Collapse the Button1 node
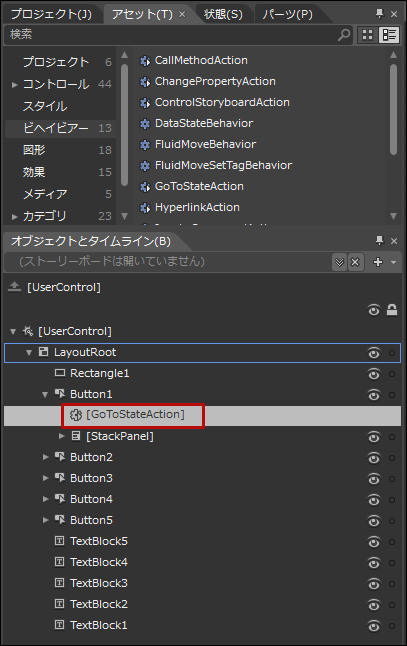The height and width of the screenshot is (646, 407). 45,395
